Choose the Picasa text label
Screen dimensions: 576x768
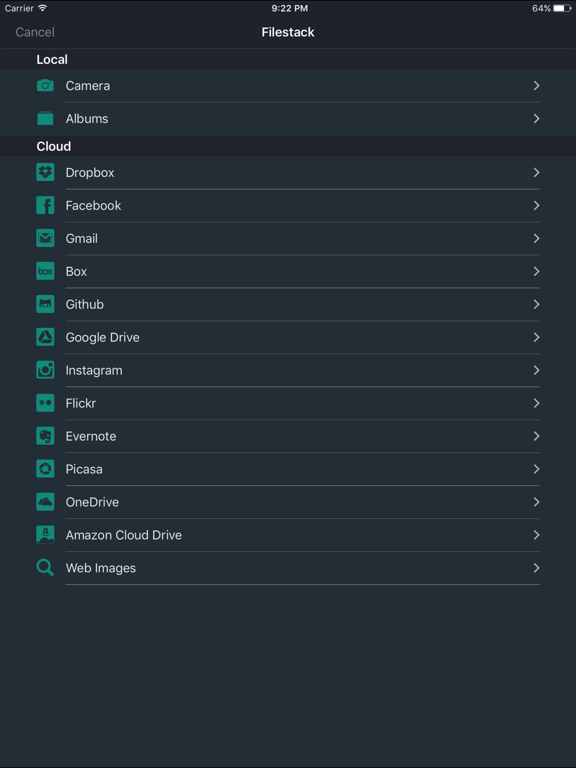[x=84, y=469]
